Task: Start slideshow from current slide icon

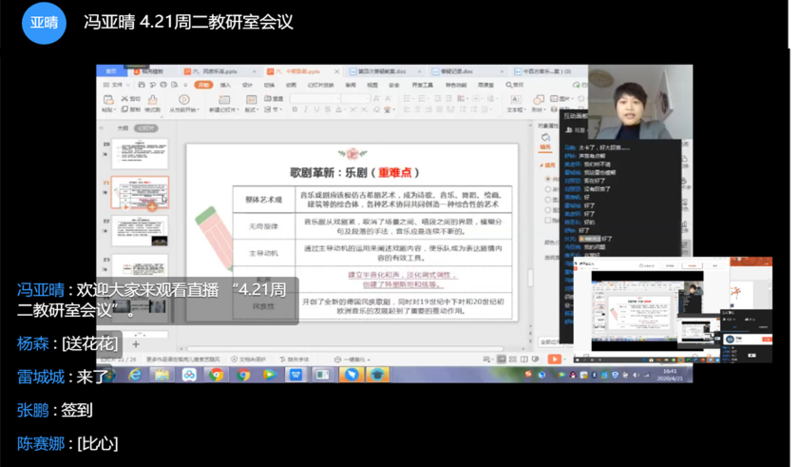Action: point(184,99)
